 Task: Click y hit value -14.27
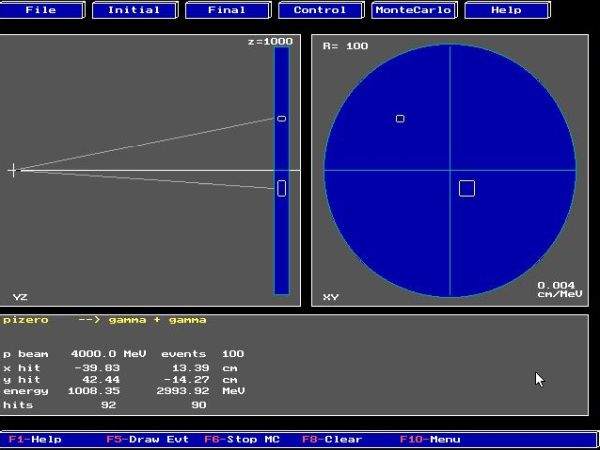tap(187, 380)
